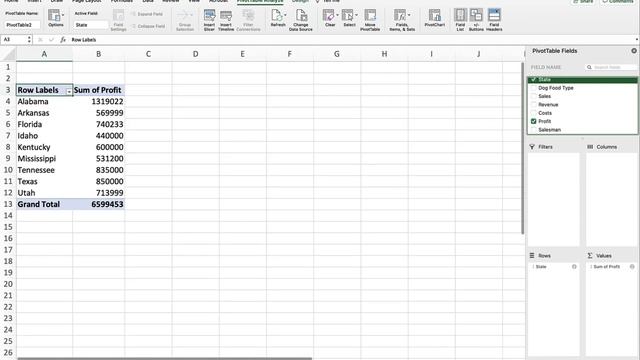Click Expand Field in the ribbon
Screen dimensions: 640x360
point(147,14)
